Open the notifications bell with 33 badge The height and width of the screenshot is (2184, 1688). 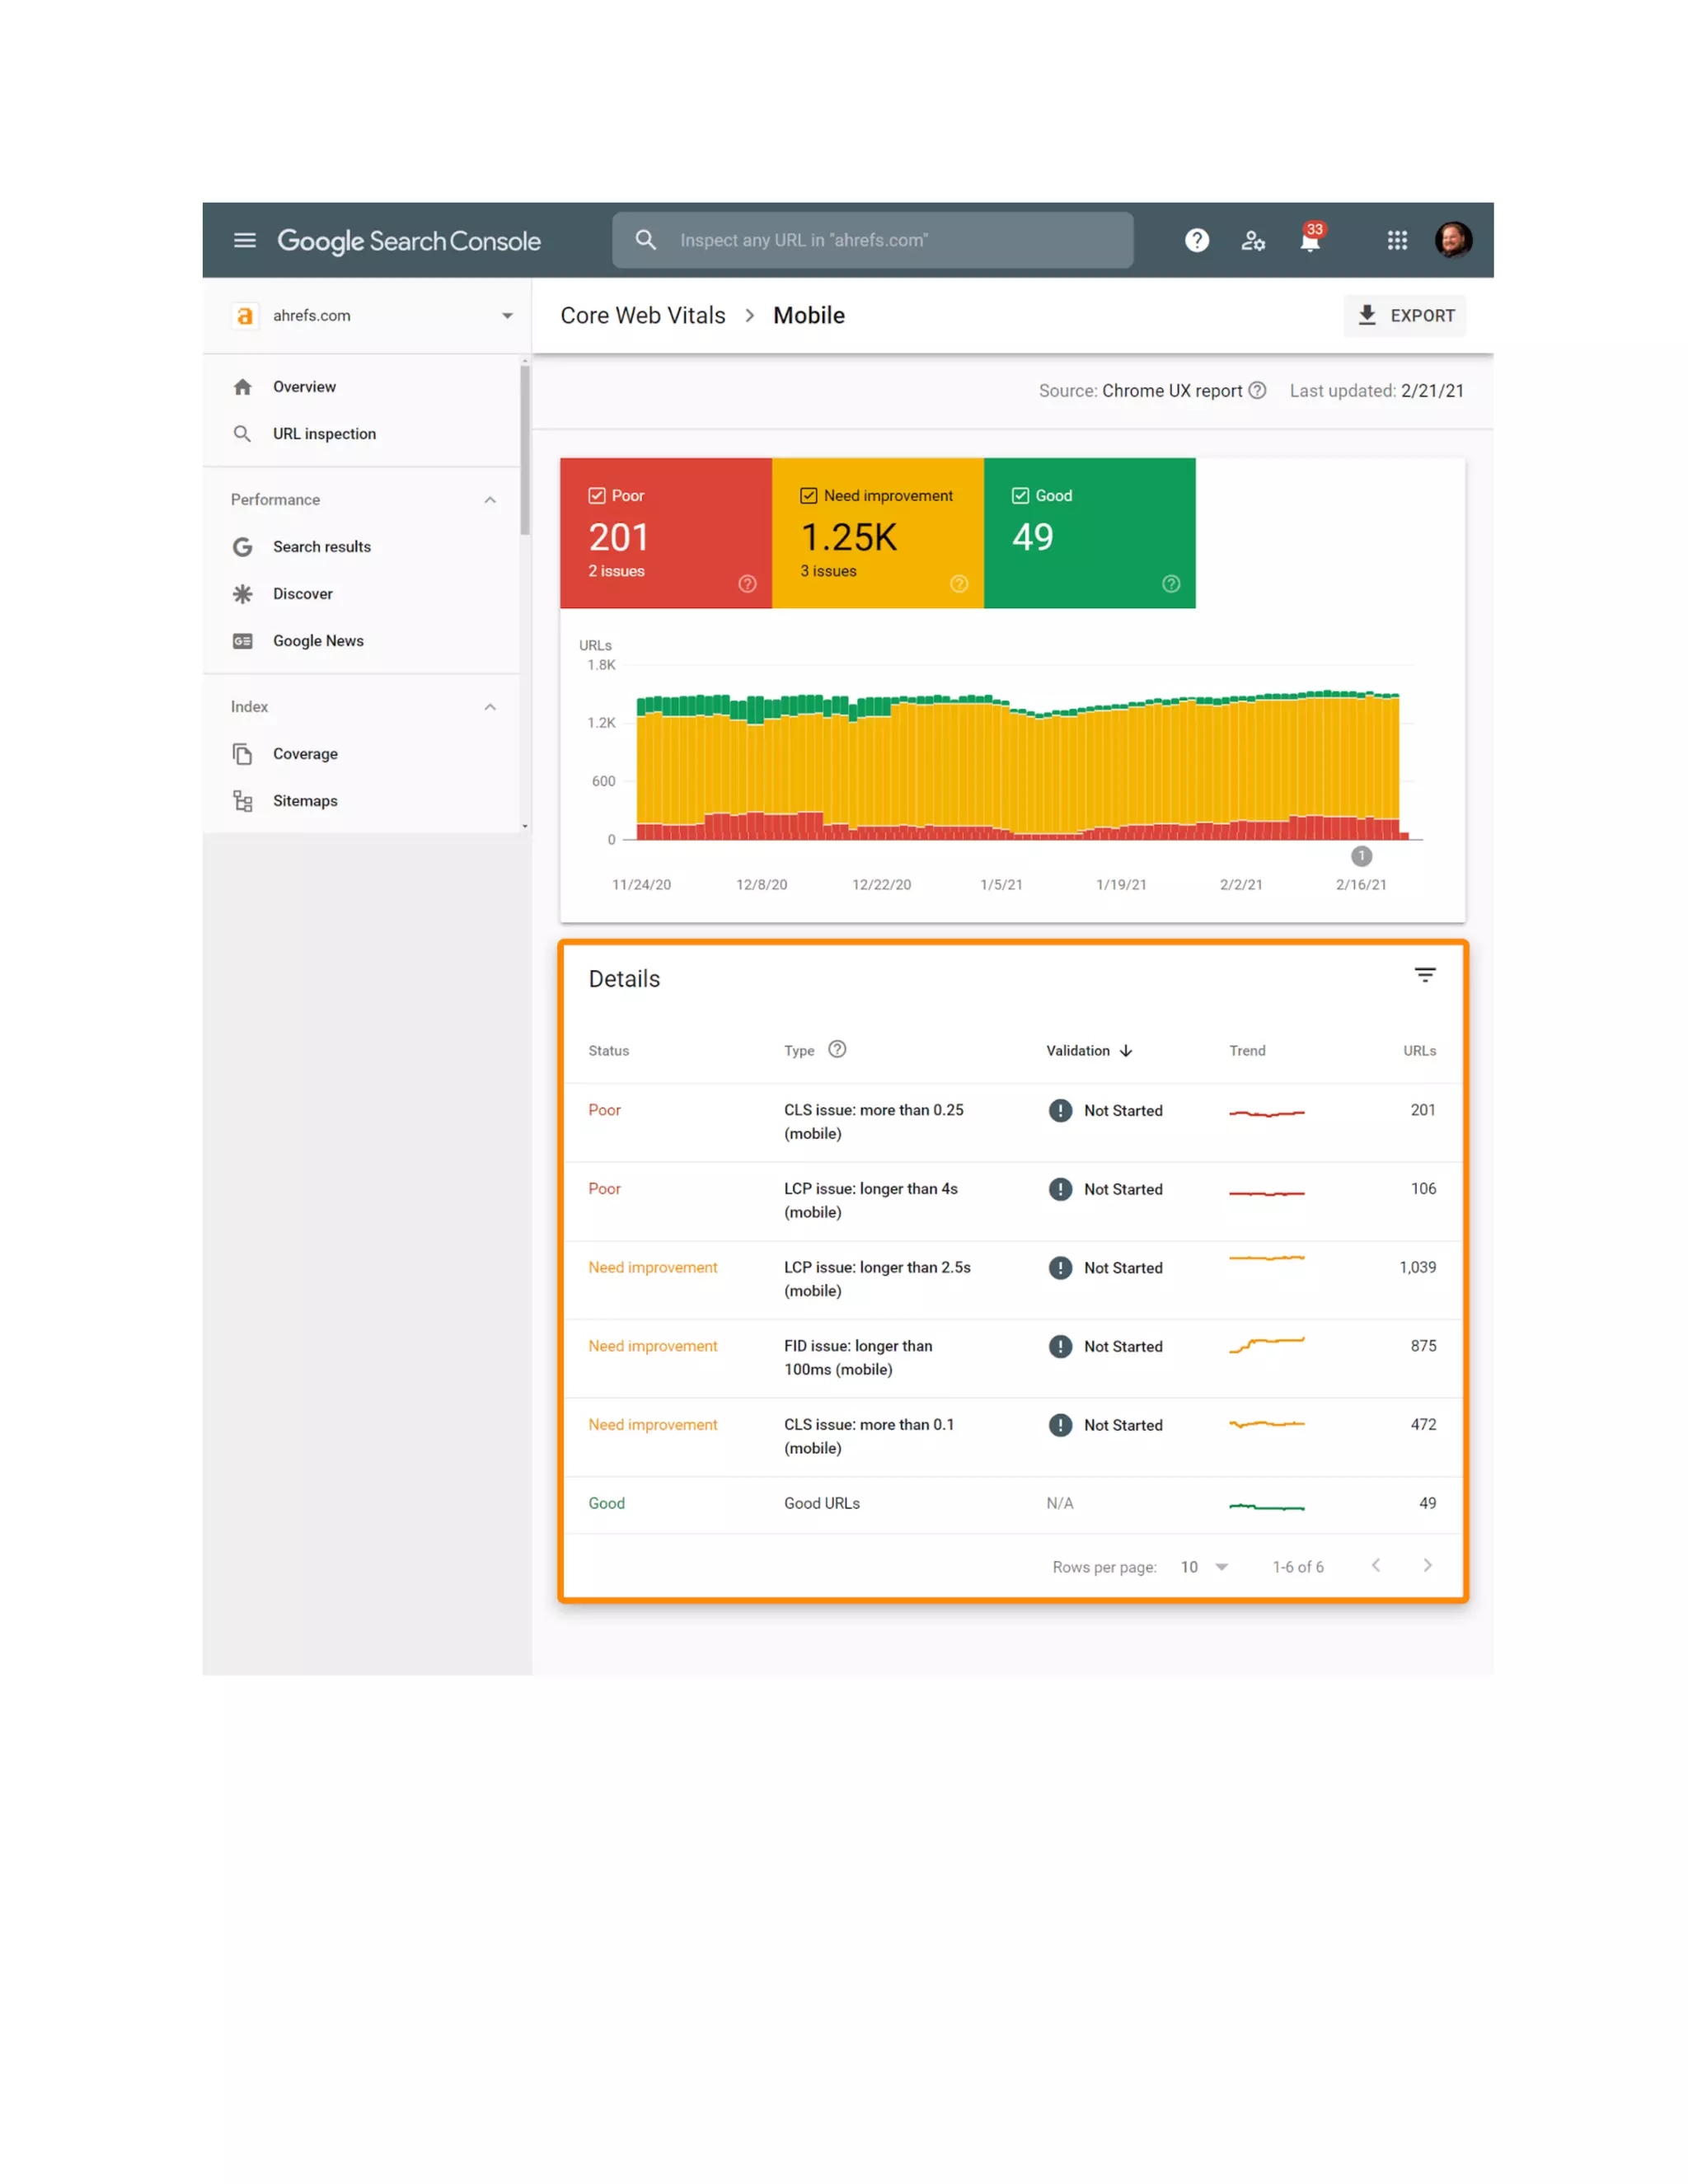(1310, 240)
